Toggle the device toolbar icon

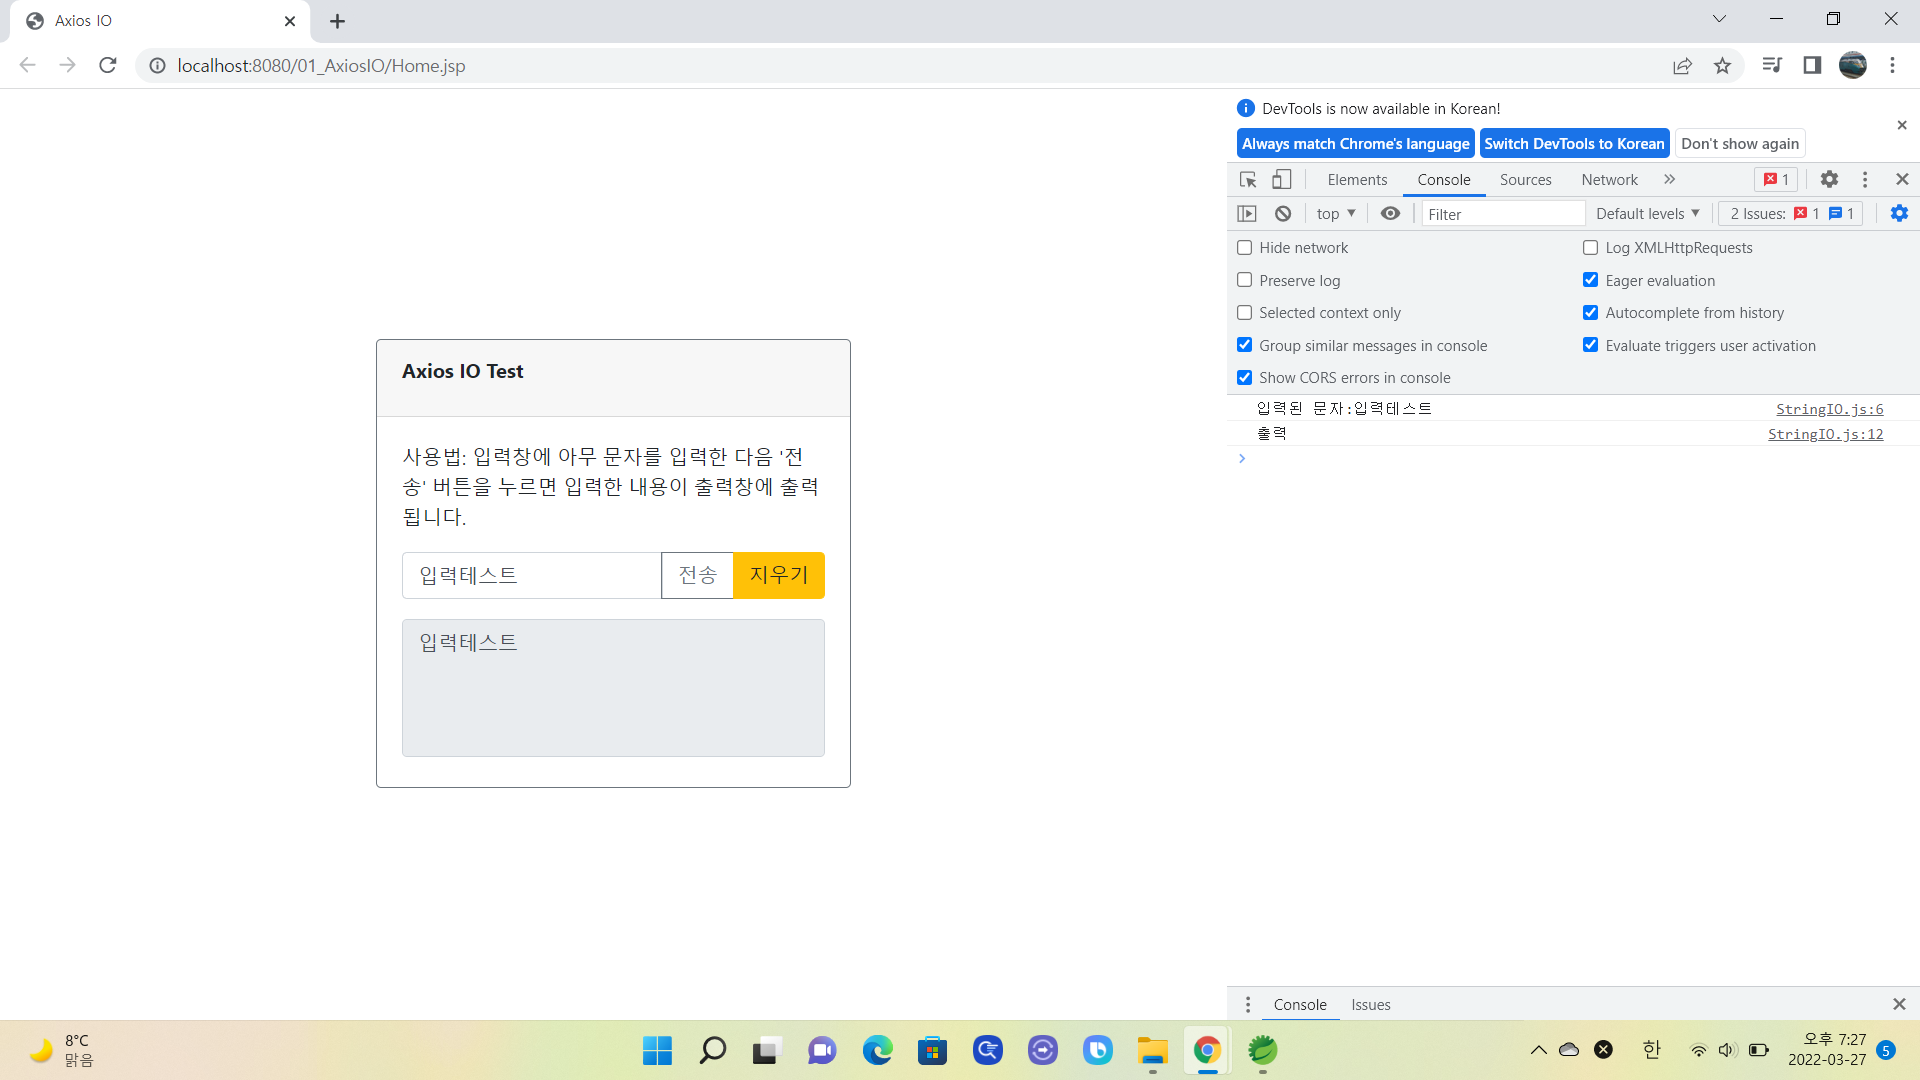[x=1281, y=180]
